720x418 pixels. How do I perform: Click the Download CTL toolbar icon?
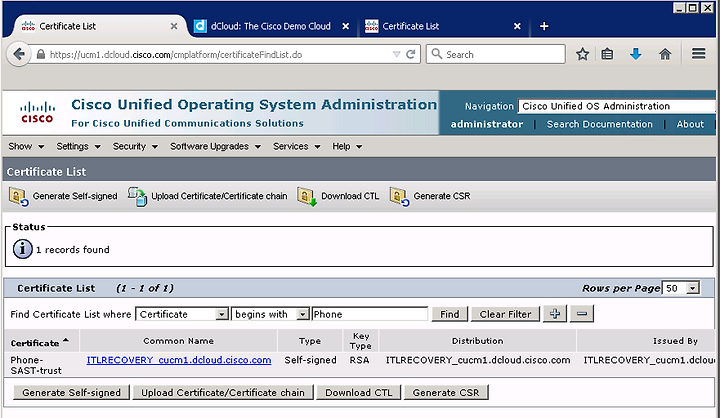(x=307, y=197)
